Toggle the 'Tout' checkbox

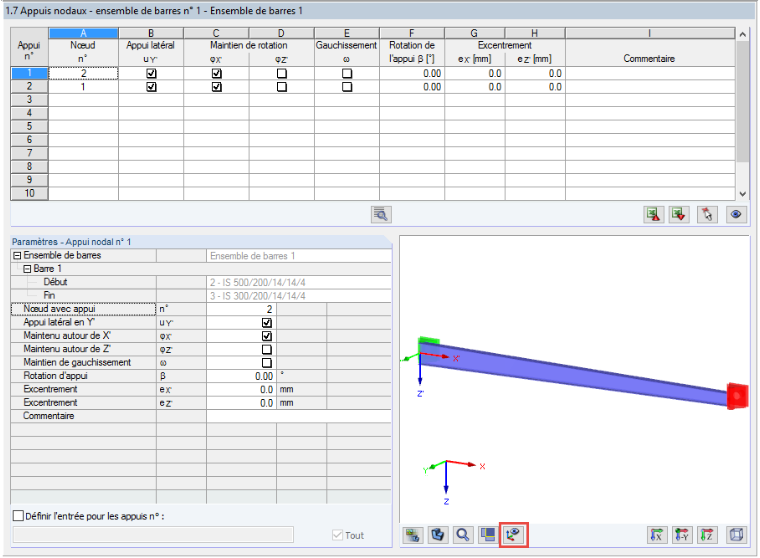tap(337, 535)
